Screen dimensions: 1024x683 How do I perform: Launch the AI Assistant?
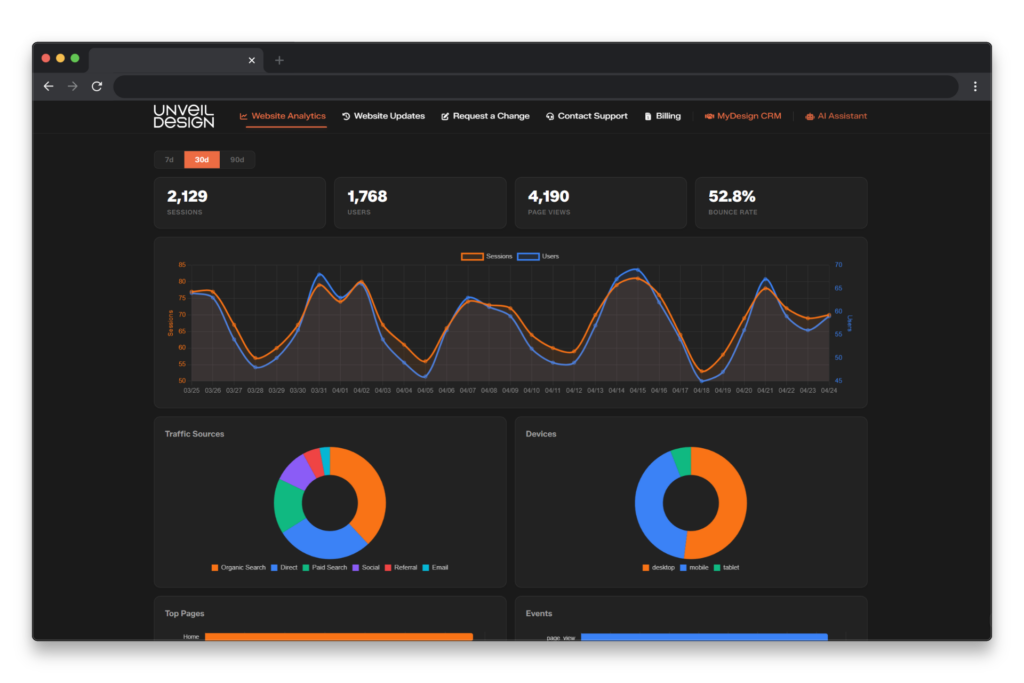pyautogui.click(x=835, y=116)
